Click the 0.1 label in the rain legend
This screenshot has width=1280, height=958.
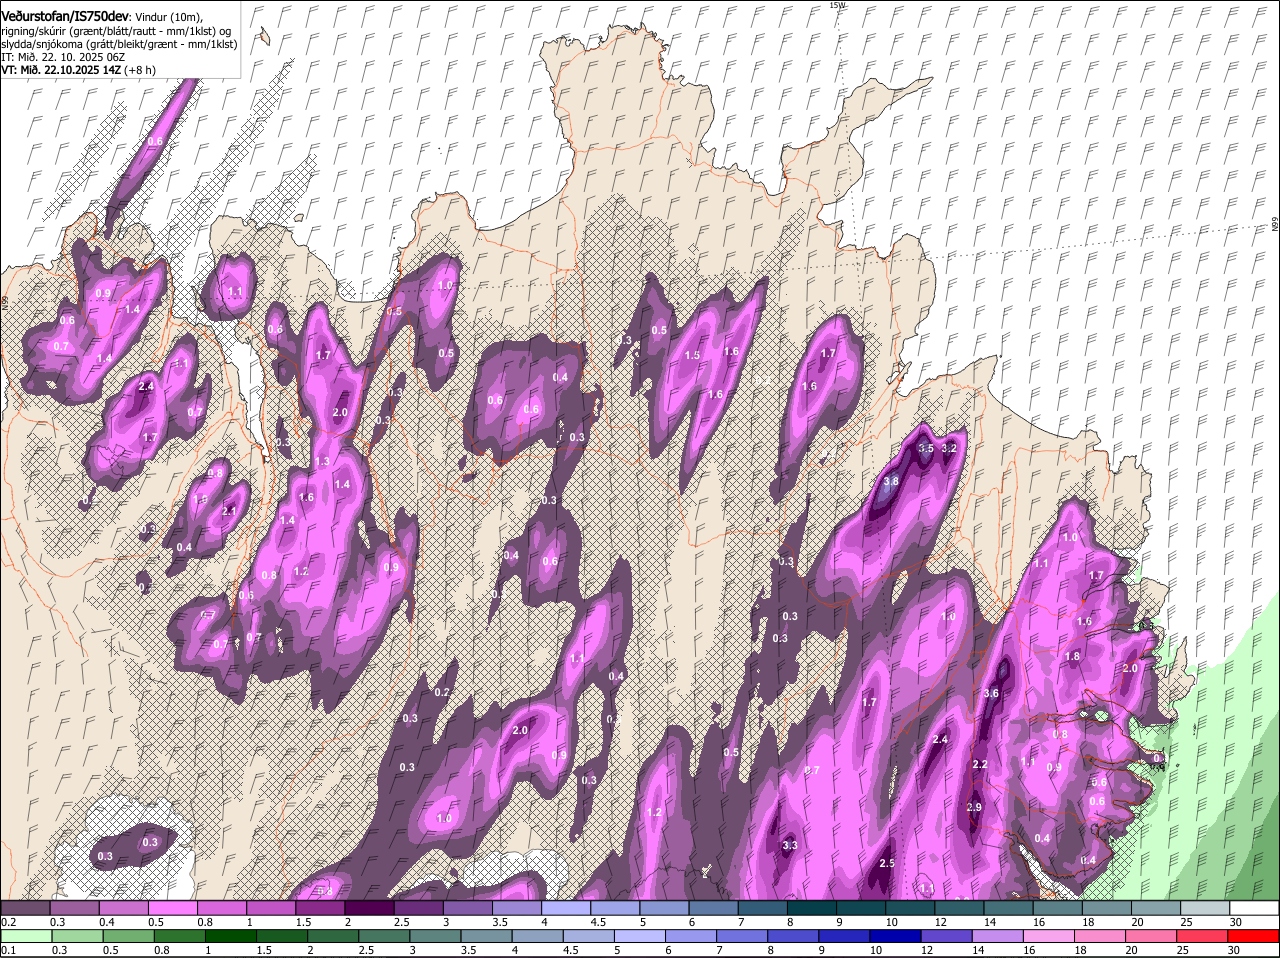pos(8,950)
